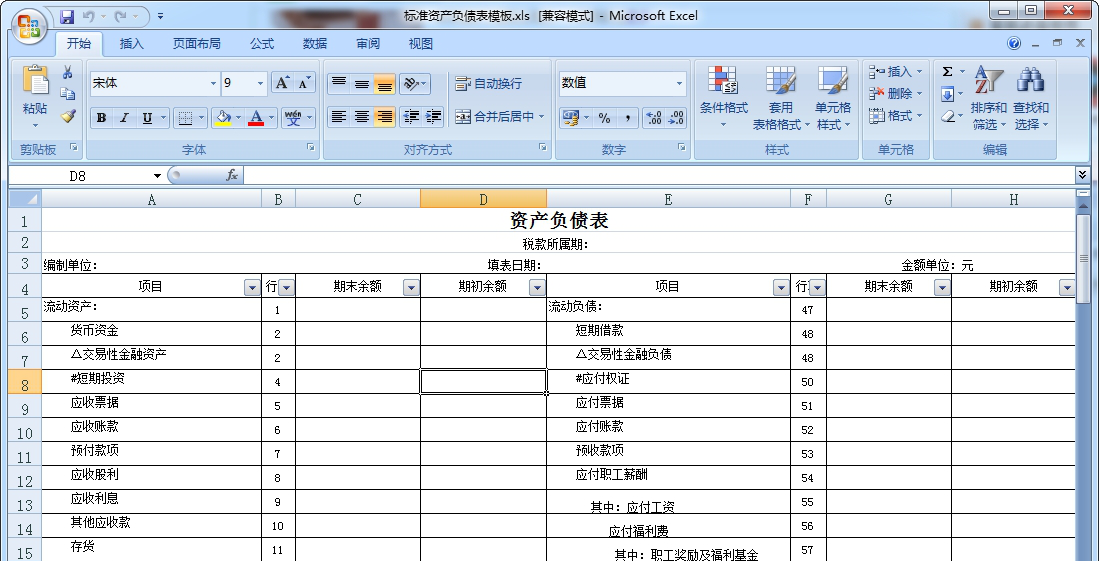Image resolution: width=1099 pixels, height=583 pixels.
Task: Switch to the 页面布局 tab
Action: point(196,43)
